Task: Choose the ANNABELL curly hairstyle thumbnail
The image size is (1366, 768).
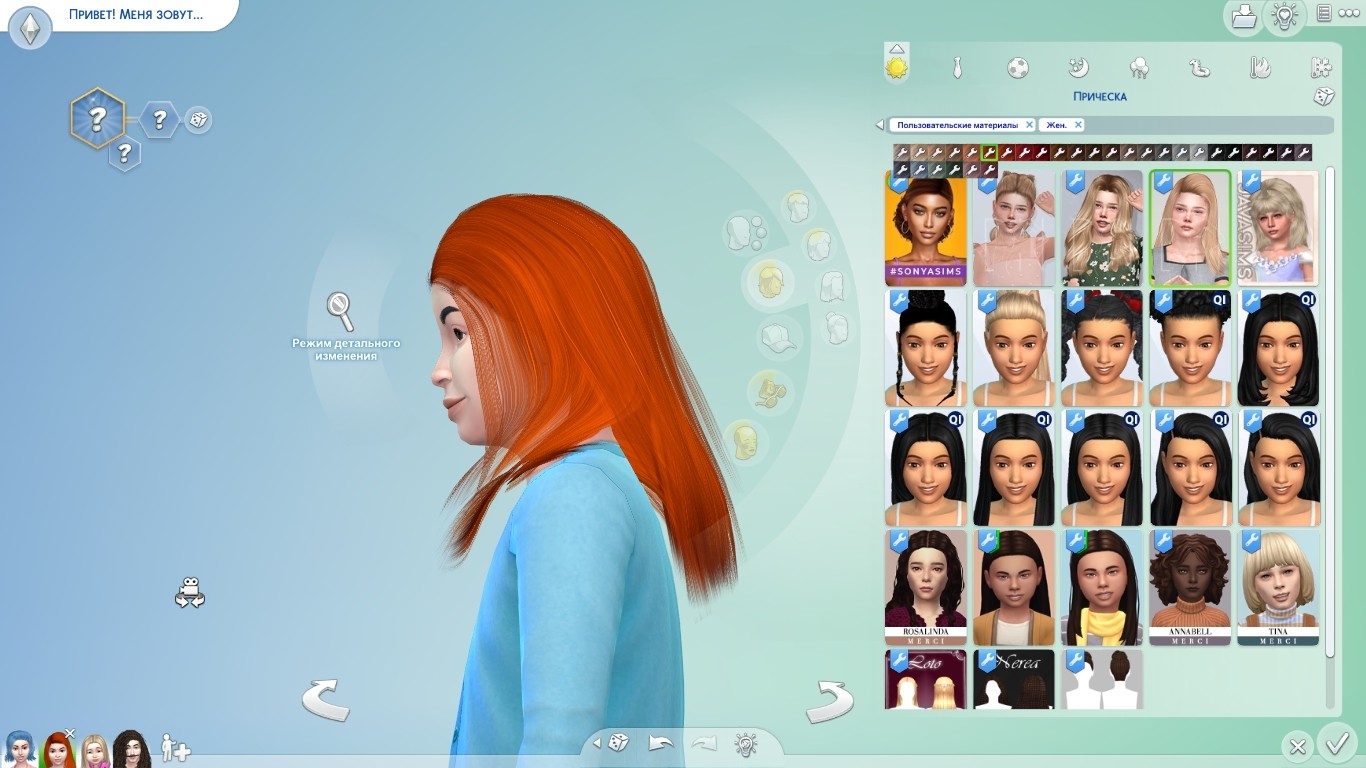Action: point(1189,588)
